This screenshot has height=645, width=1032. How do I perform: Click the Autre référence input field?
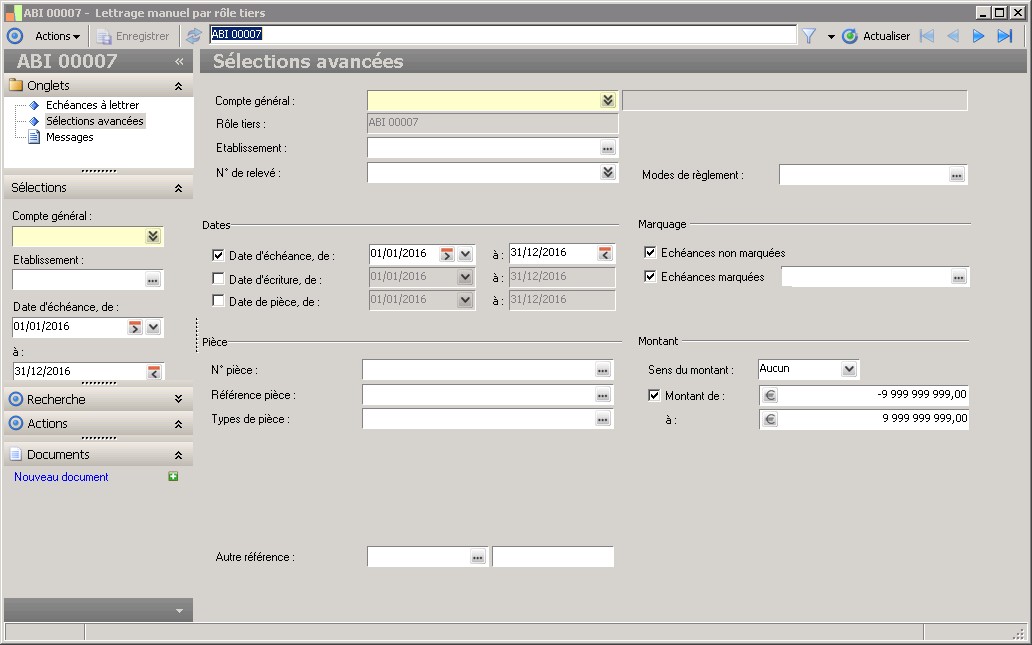(x=418, y=557)
